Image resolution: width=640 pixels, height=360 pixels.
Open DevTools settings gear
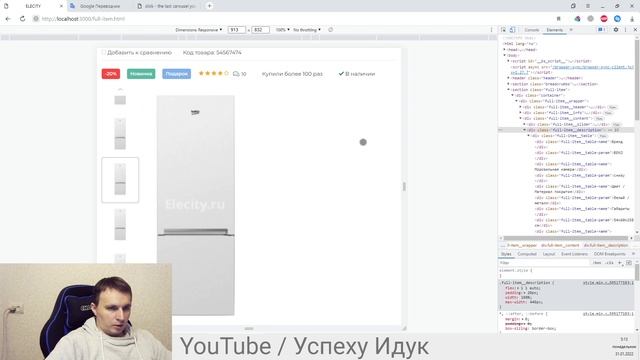coord(616,30)
